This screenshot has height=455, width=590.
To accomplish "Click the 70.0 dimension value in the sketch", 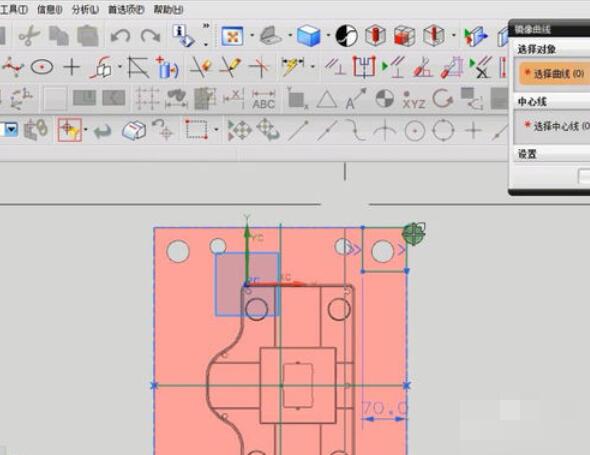I will pos(384,408).
